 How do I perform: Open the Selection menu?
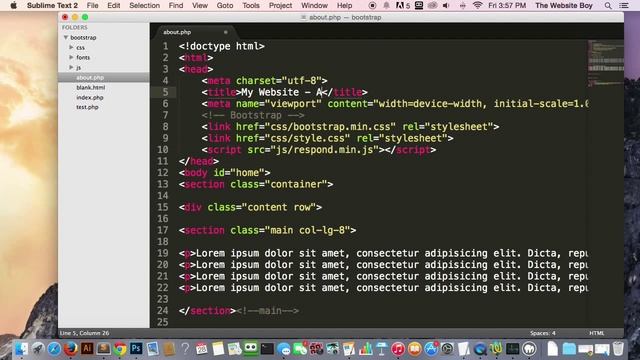click(x=144, y=6)
